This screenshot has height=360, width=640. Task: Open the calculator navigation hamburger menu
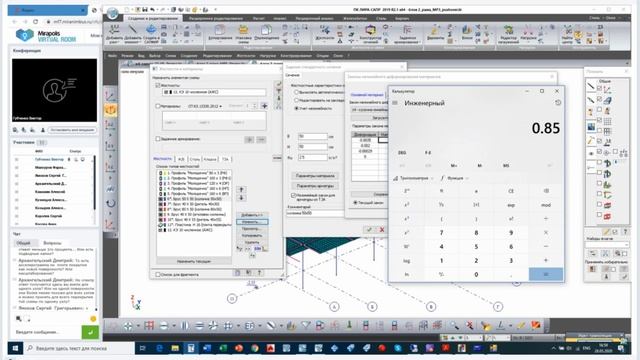click(x=395, y=103)
